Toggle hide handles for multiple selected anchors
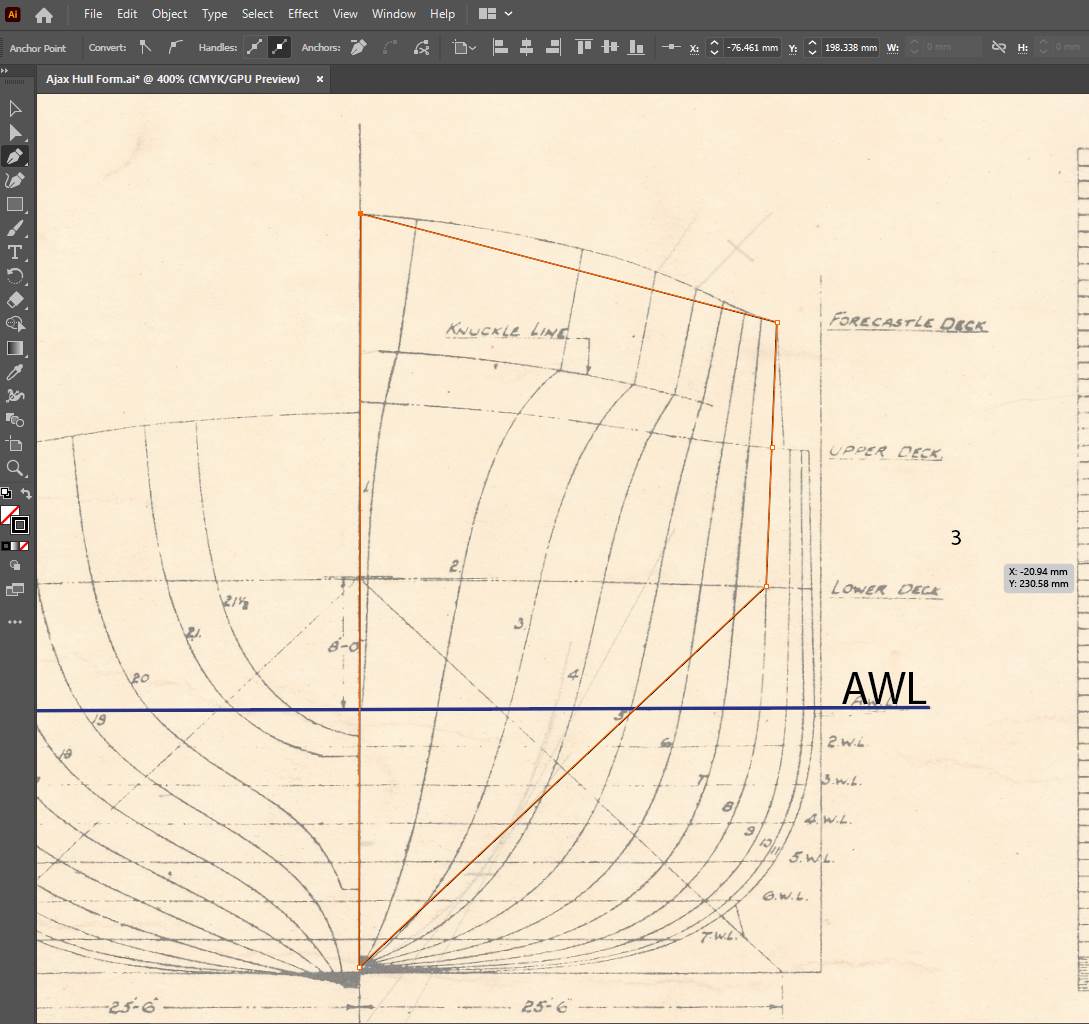 (279, 47)
